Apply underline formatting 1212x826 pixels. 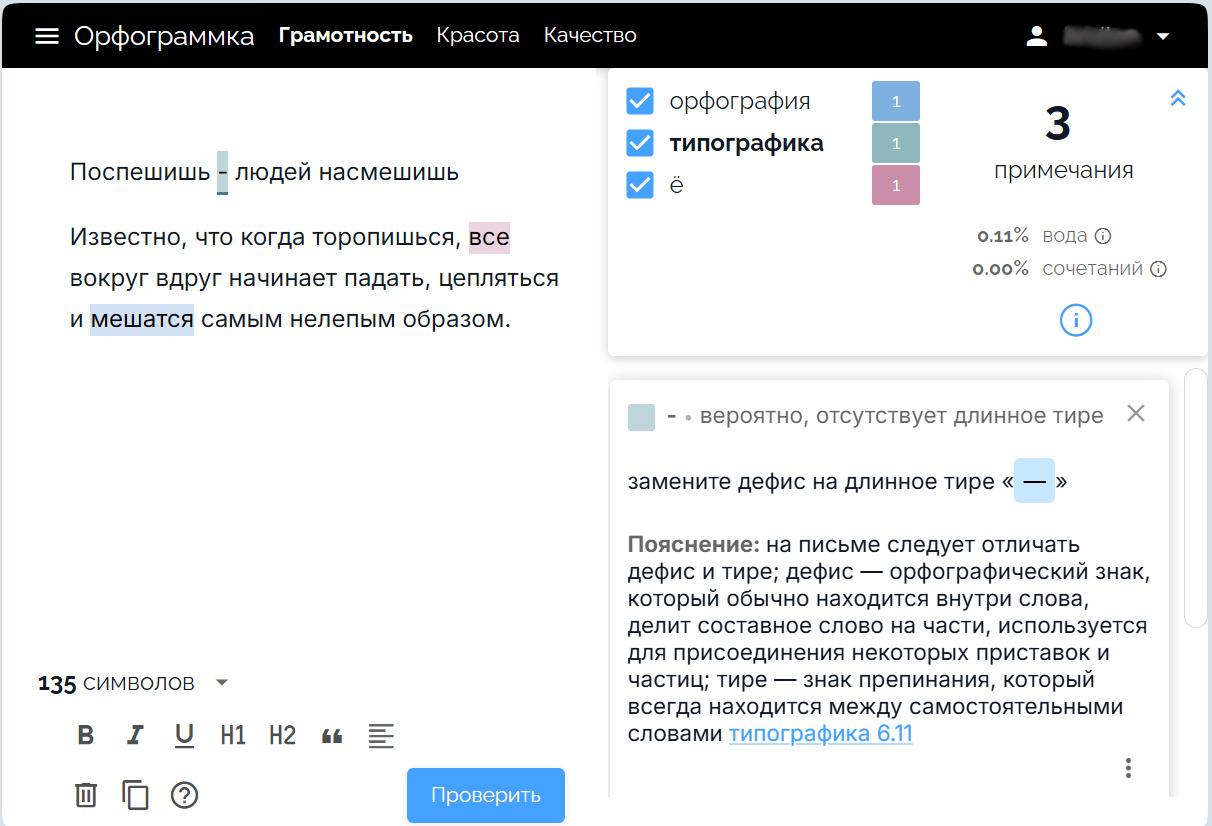[184, 735]
